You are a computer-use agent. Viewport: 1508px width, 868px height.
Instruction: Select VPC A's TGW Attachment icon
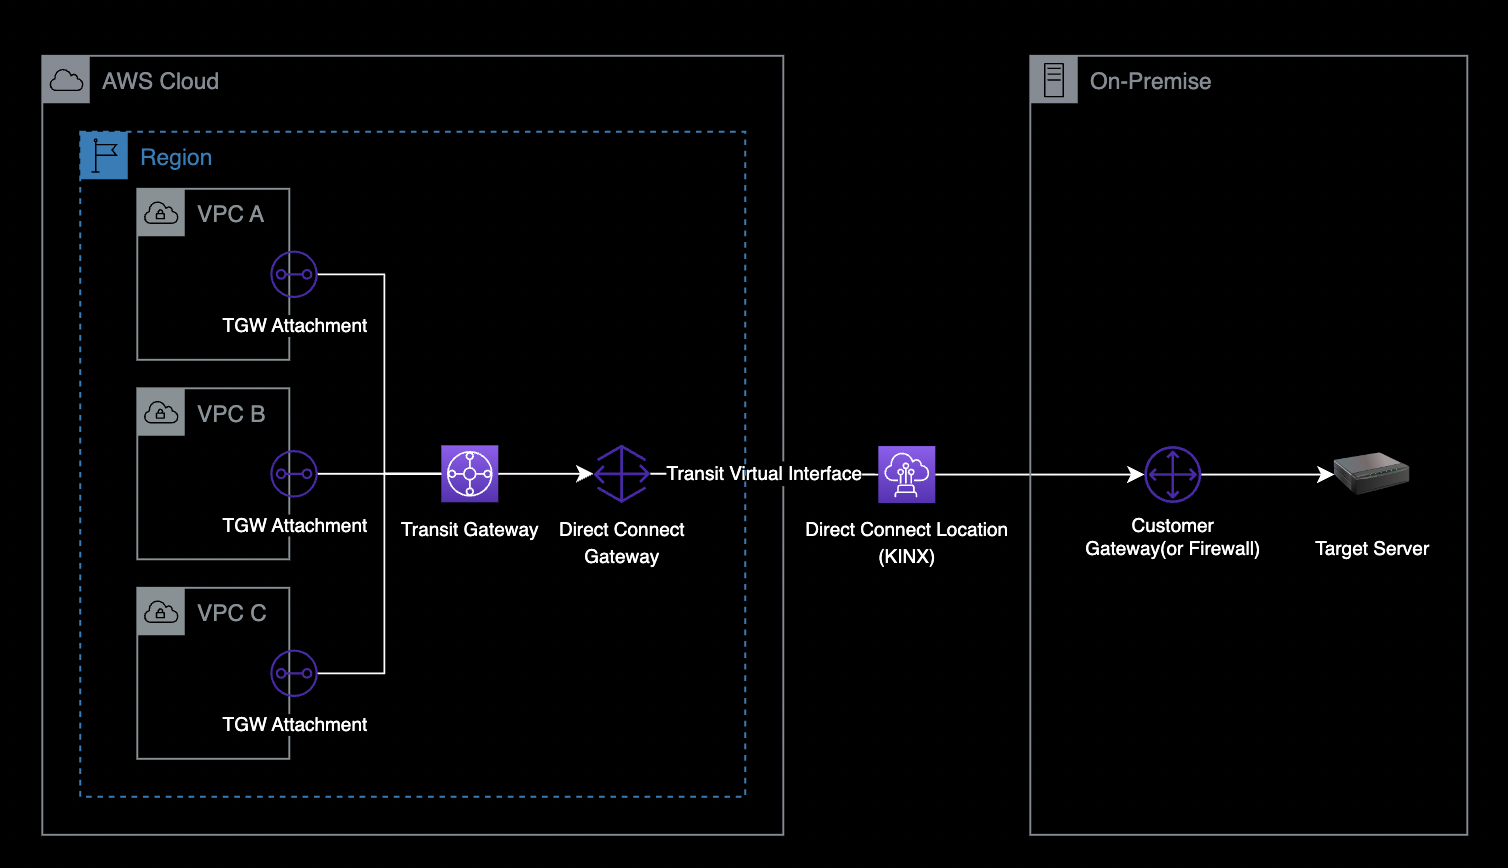(x=294, y=274)
